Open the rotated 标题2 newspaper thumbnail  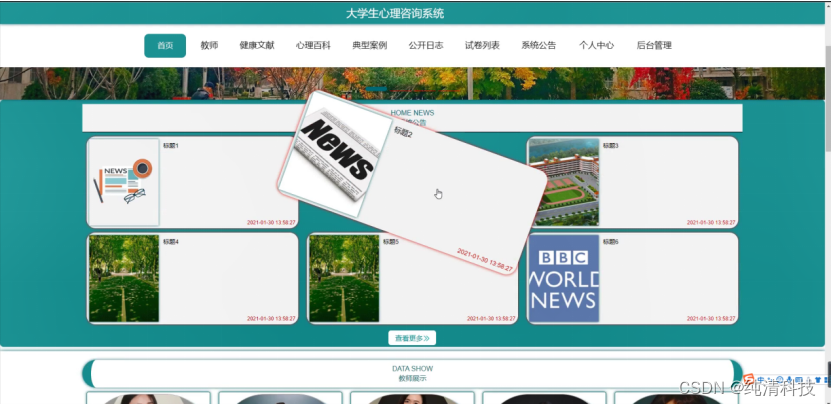335,155
